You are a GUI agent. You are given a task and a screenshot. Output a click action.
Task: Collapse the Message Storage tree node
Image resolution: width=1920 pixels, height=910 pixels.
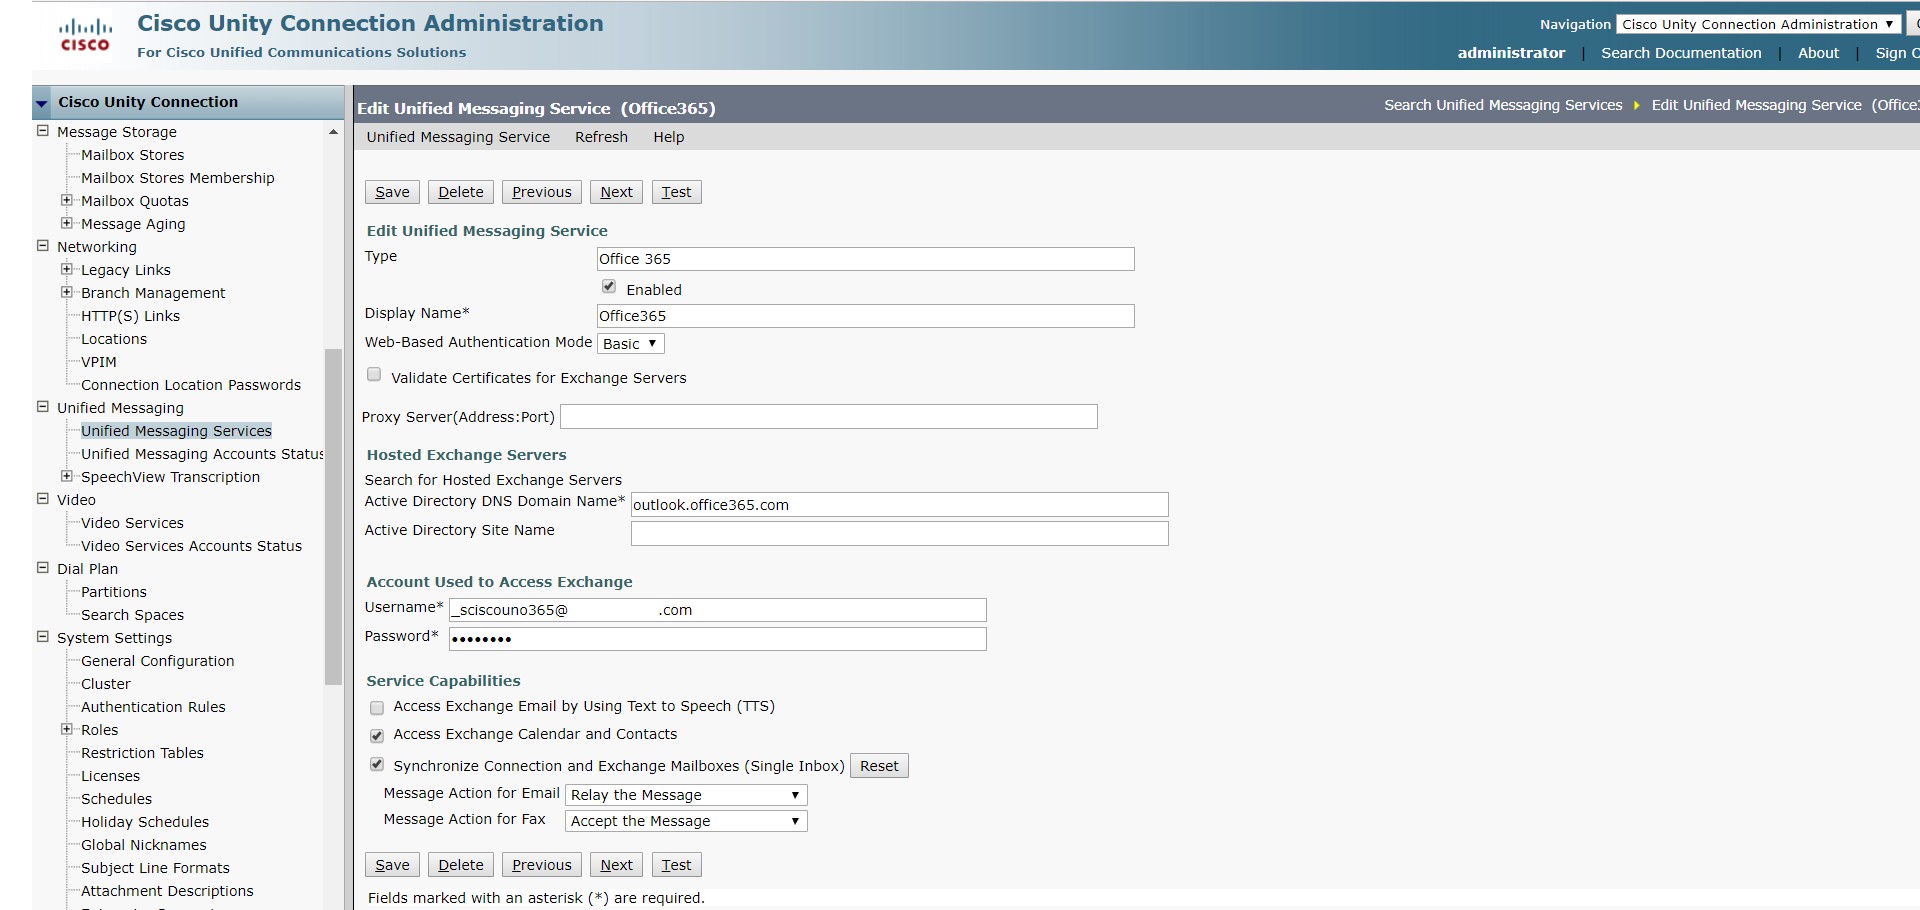click(43, 131)
